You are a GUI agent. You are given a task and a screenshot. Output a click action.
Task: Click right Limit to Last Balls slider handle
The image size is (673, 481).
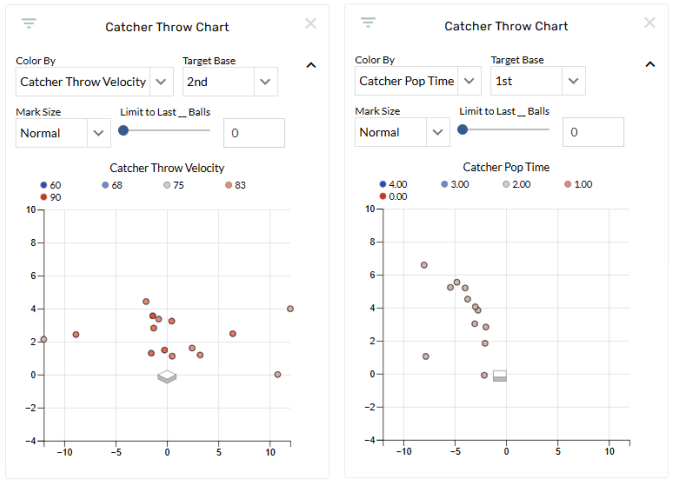tap(463, 129)
